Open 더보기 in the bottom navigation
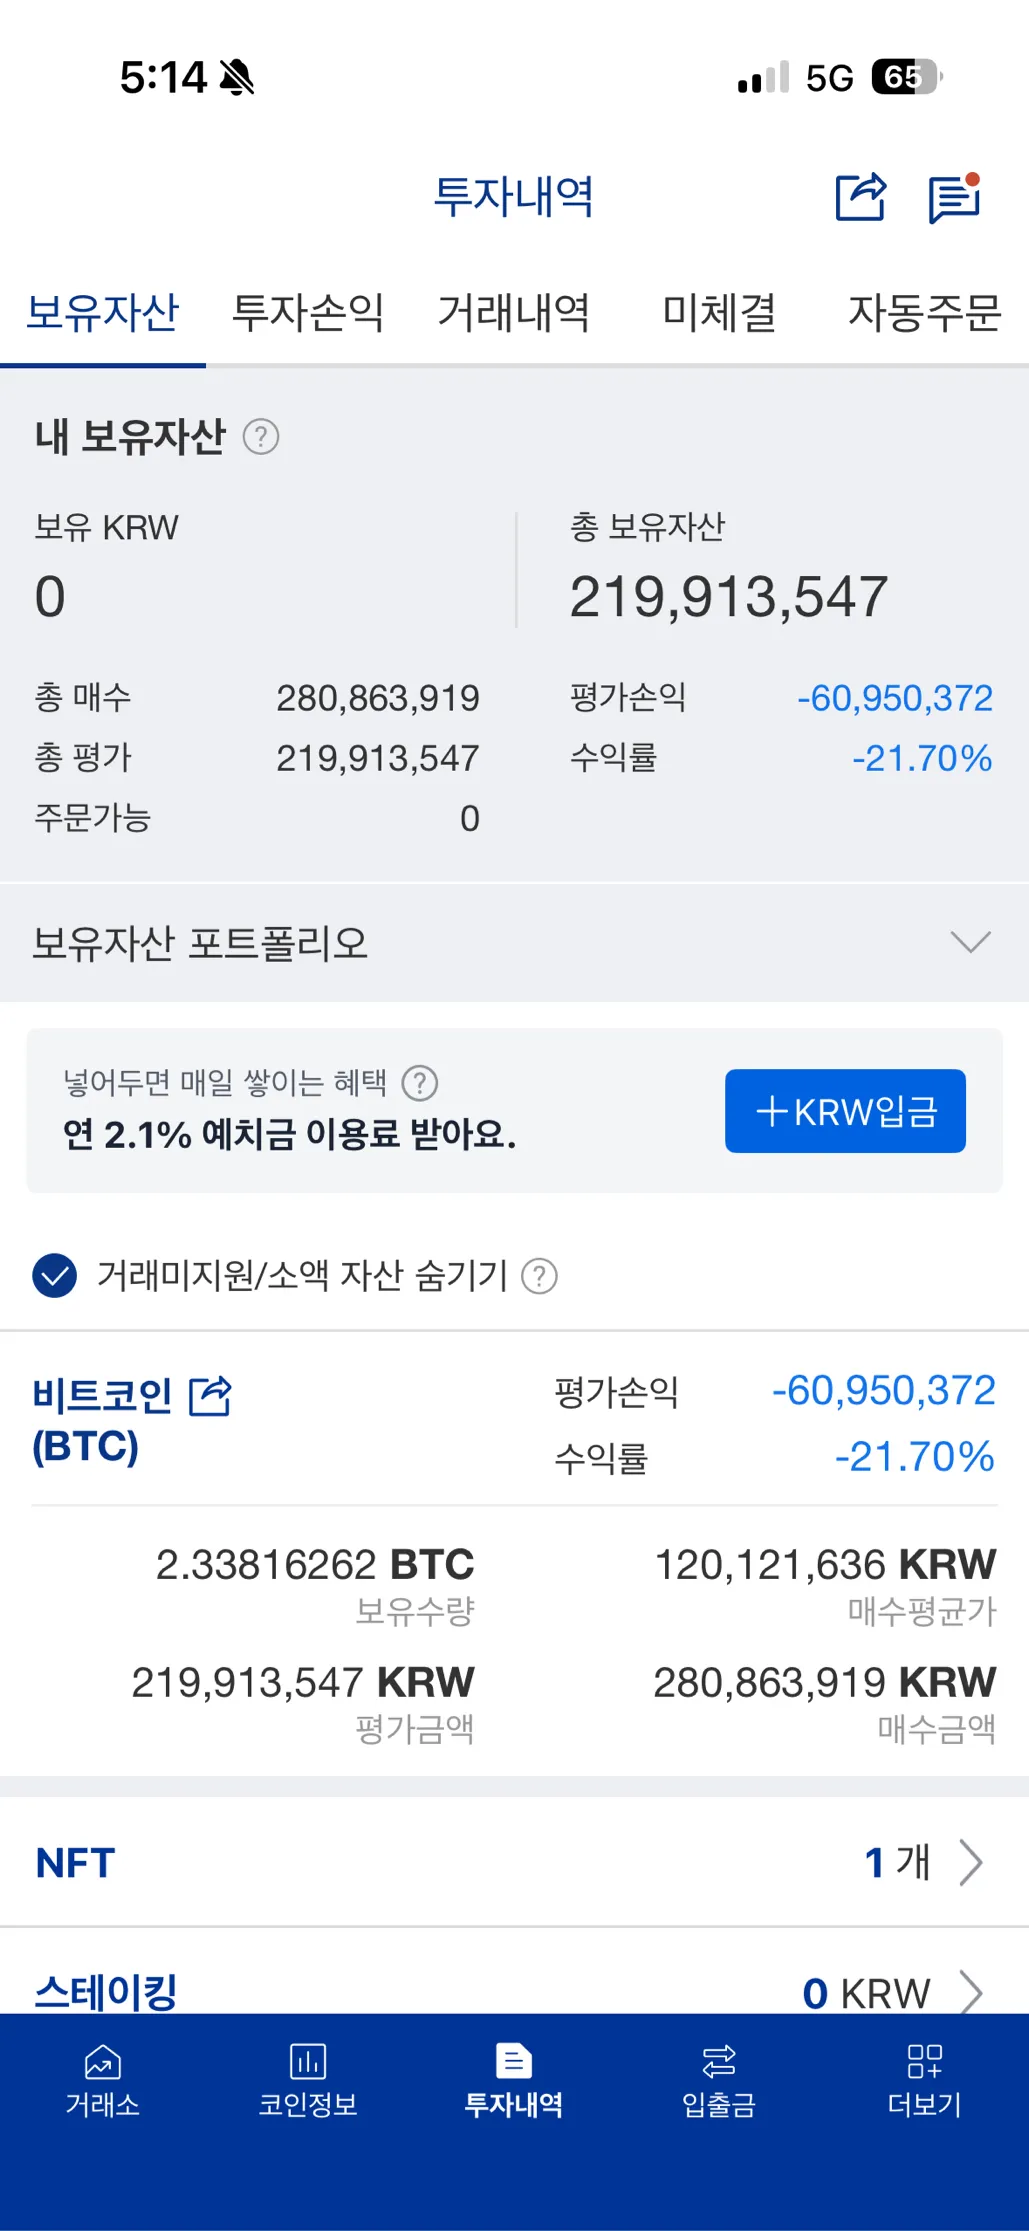The width and height of the screenshot is (1029, 2231). click(924, 2081)
